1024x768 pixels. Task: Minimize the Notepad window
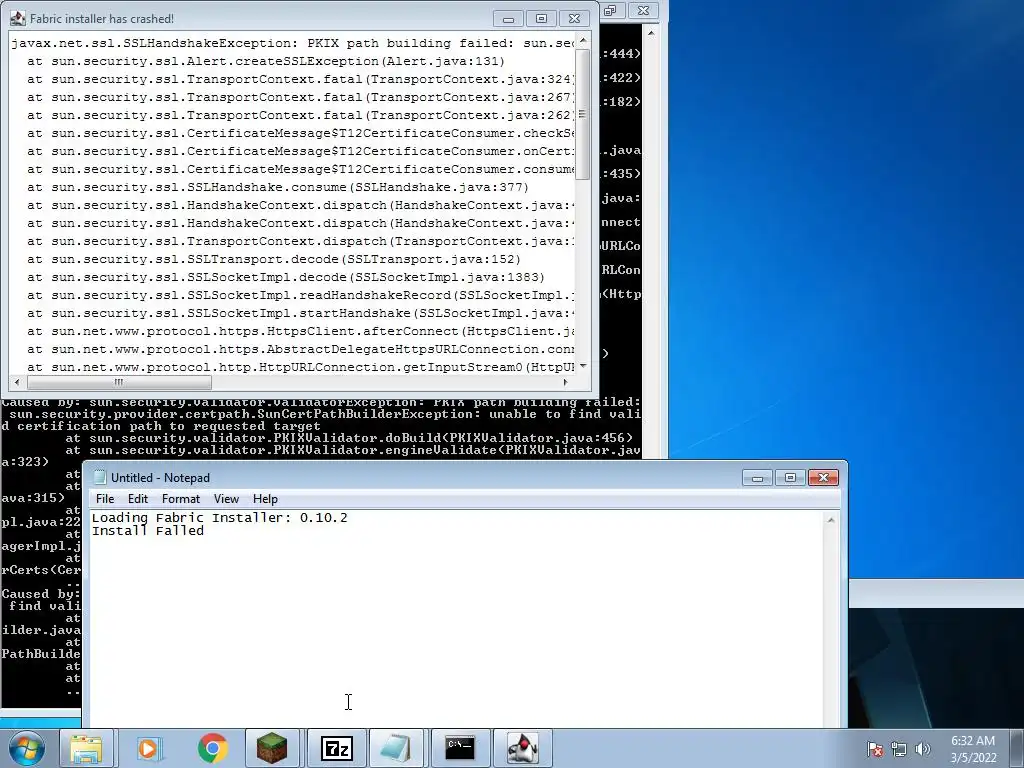tap(758, 478)
